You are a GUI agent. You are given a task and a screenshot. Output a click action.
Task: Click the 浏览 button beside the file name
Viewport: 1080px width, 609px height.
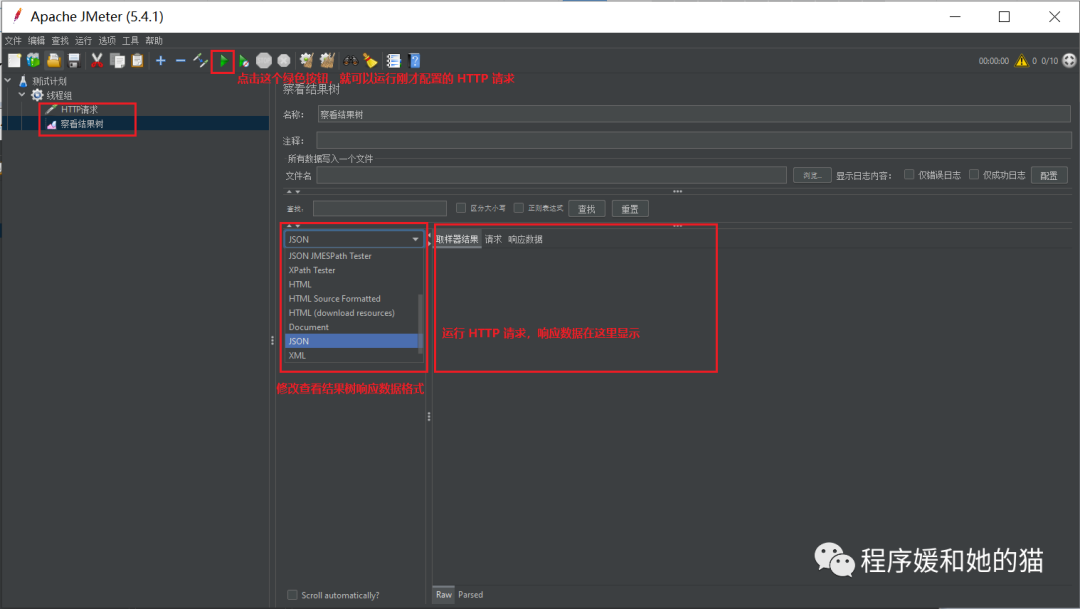pyautogui.click(x=812, y=176)
